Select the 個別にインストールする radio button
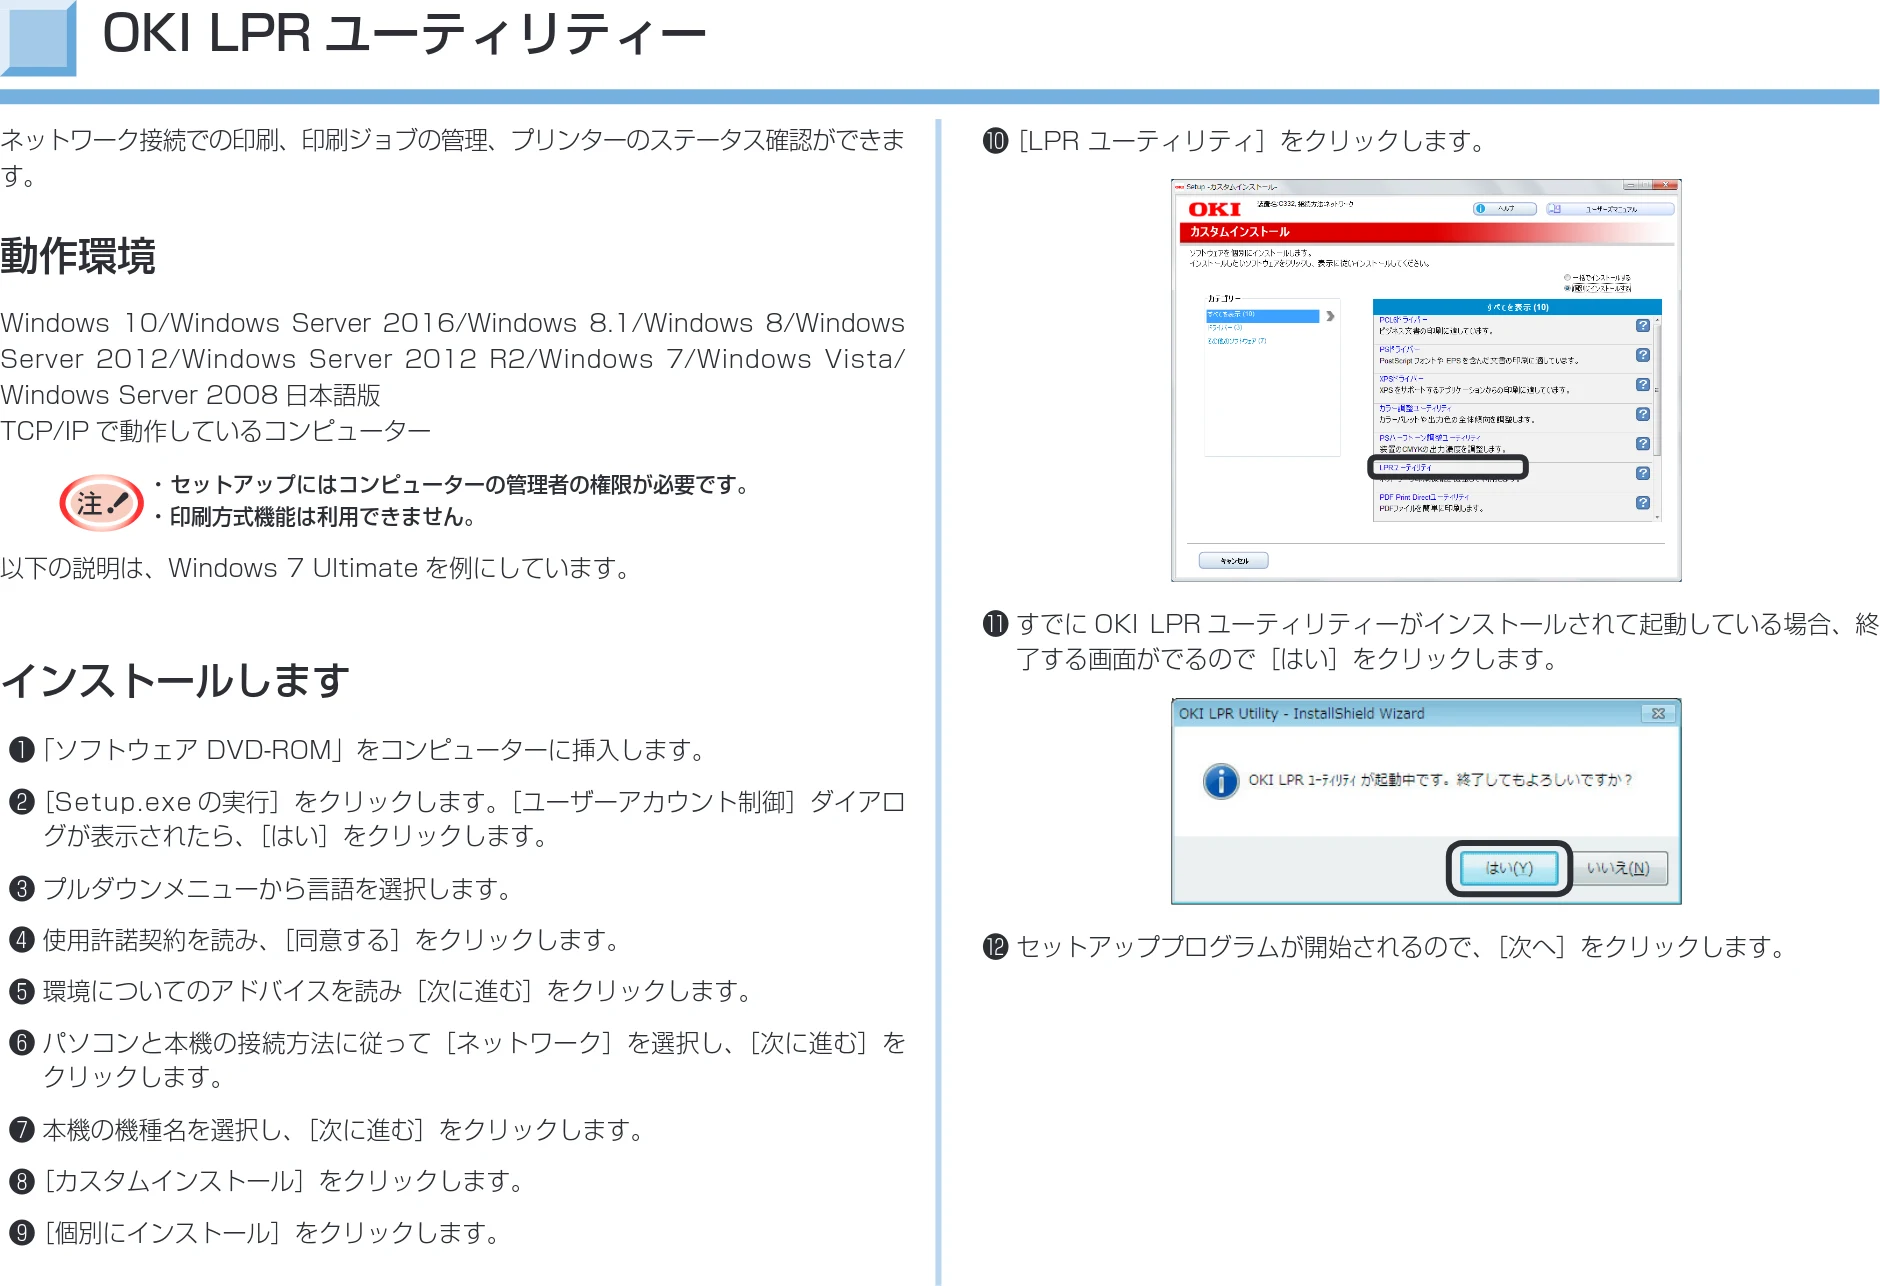Image resolution: width=1880 pixels, height=1286 pixels. point(1567,288)
